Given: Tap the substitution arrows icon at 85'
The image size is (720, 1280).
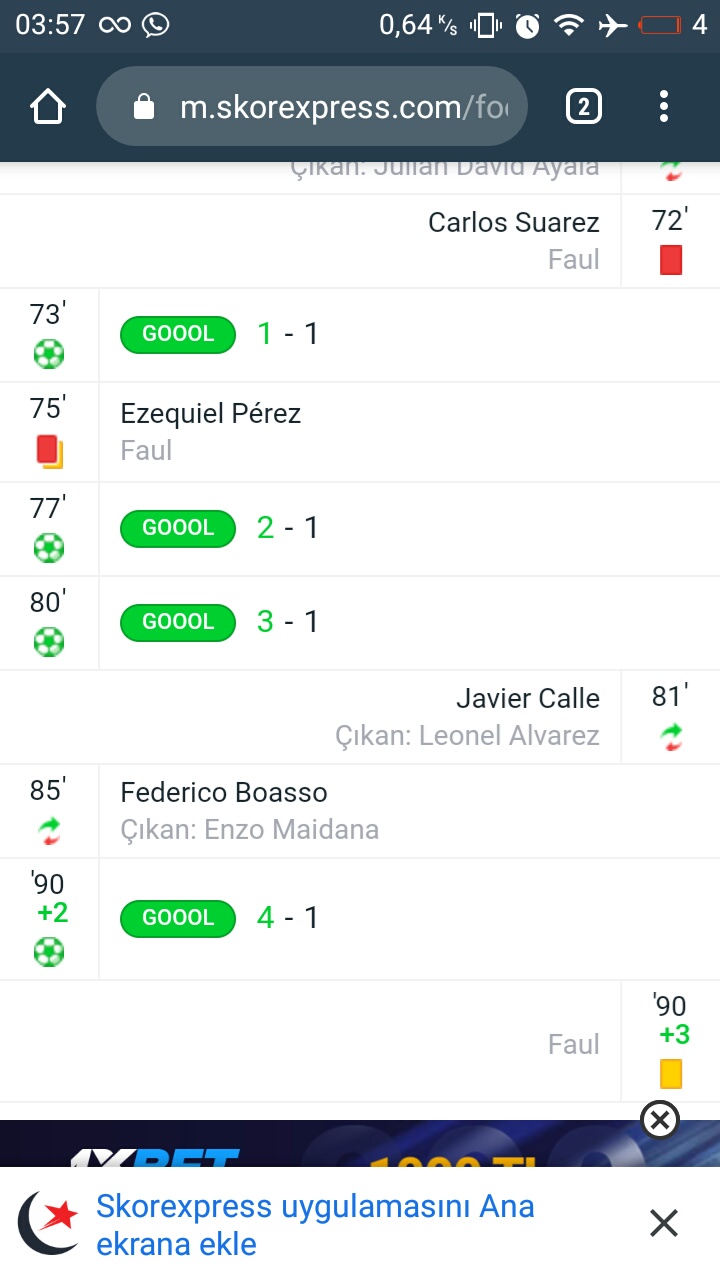Looking at the screenshot, I should click(x=48, y=829).
